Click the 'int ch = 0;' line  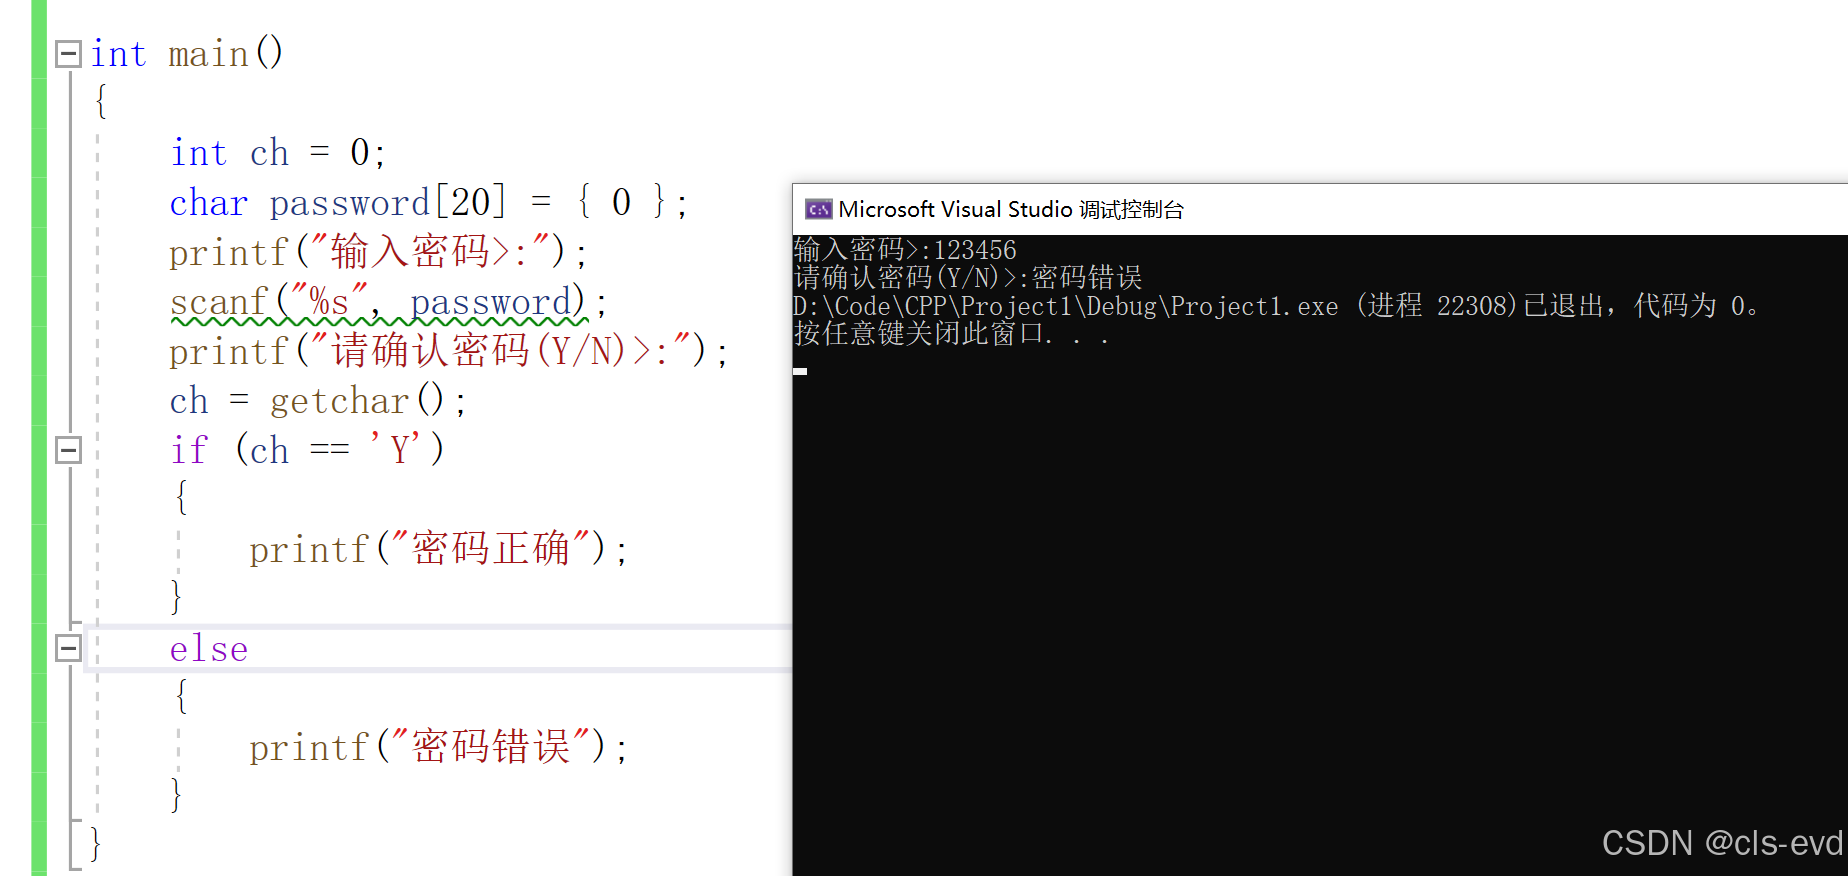click(x=278, y=153)
